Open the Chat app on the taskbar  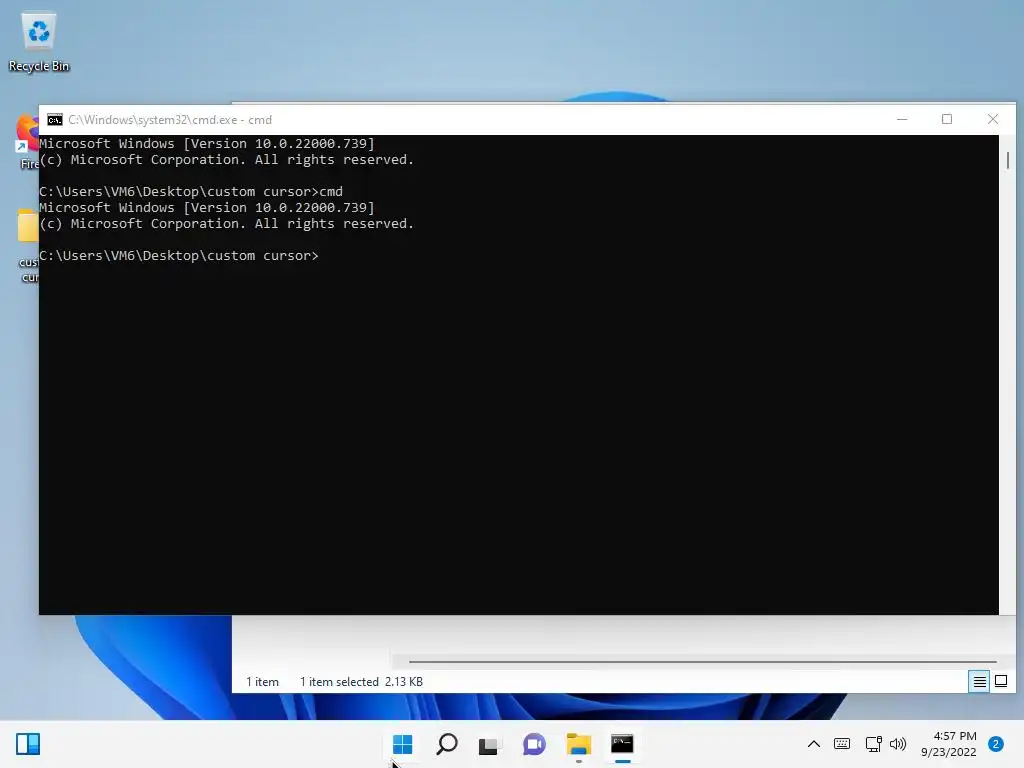pos(534,744)
